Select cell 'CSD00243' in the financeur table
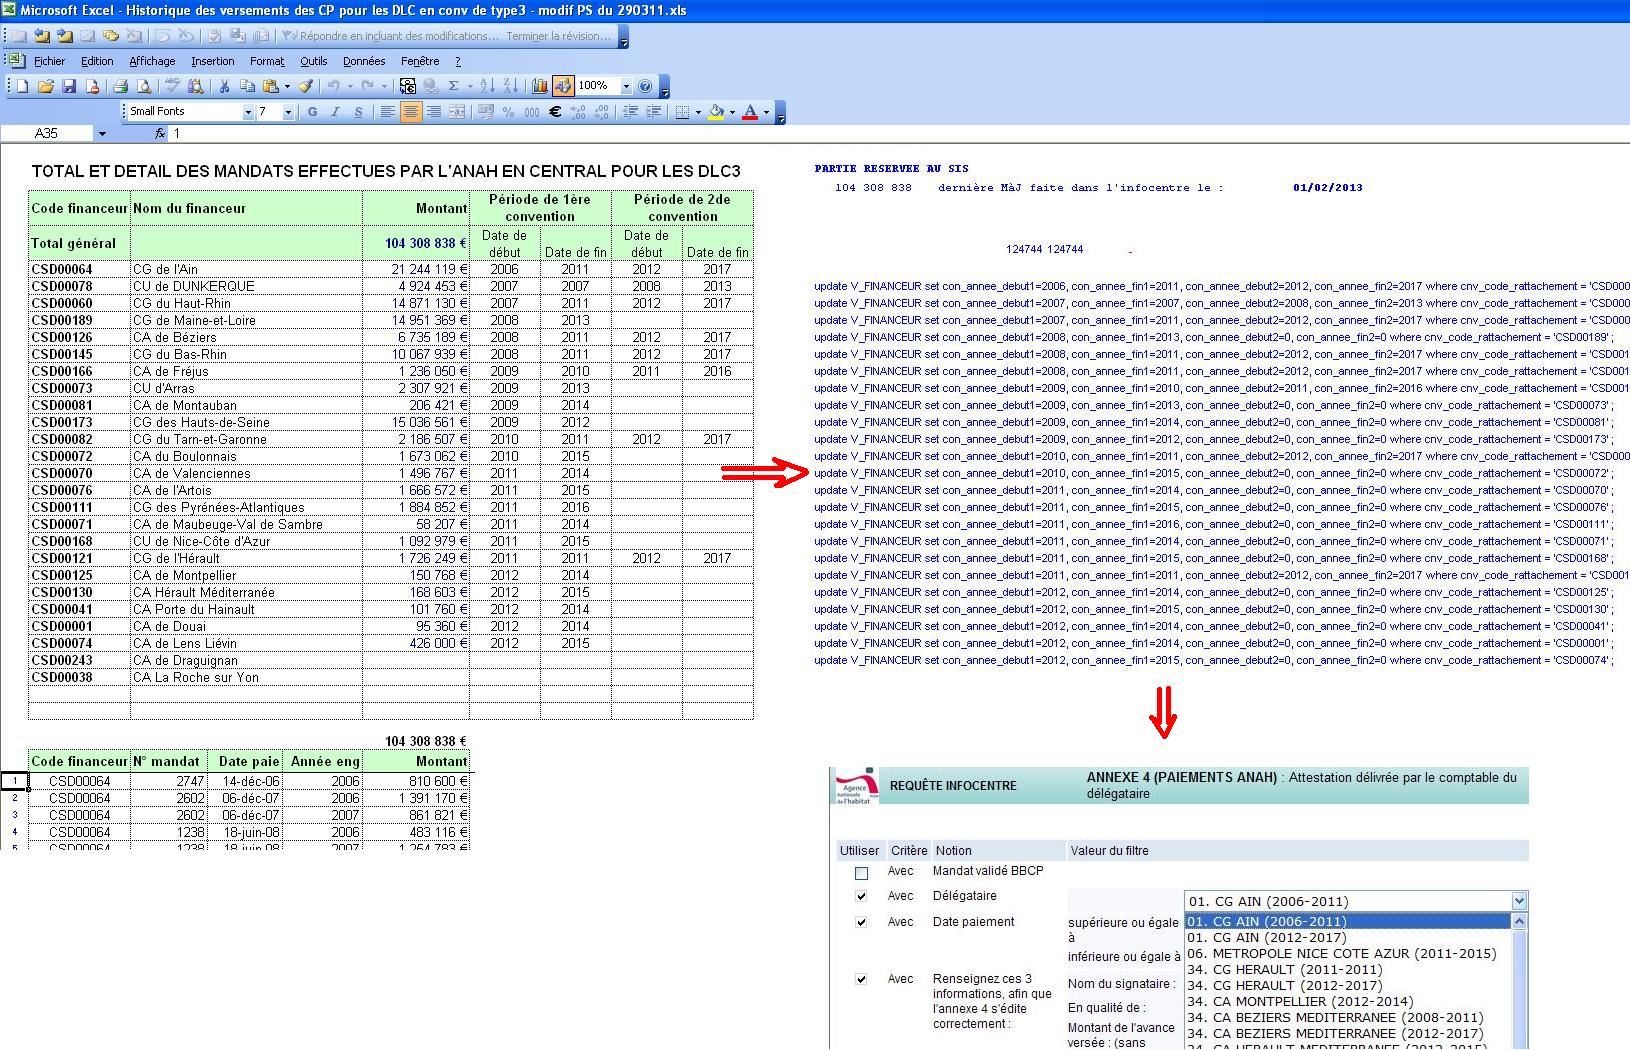The width and height of the screenshot is (1630, 1050). point(79,660)
